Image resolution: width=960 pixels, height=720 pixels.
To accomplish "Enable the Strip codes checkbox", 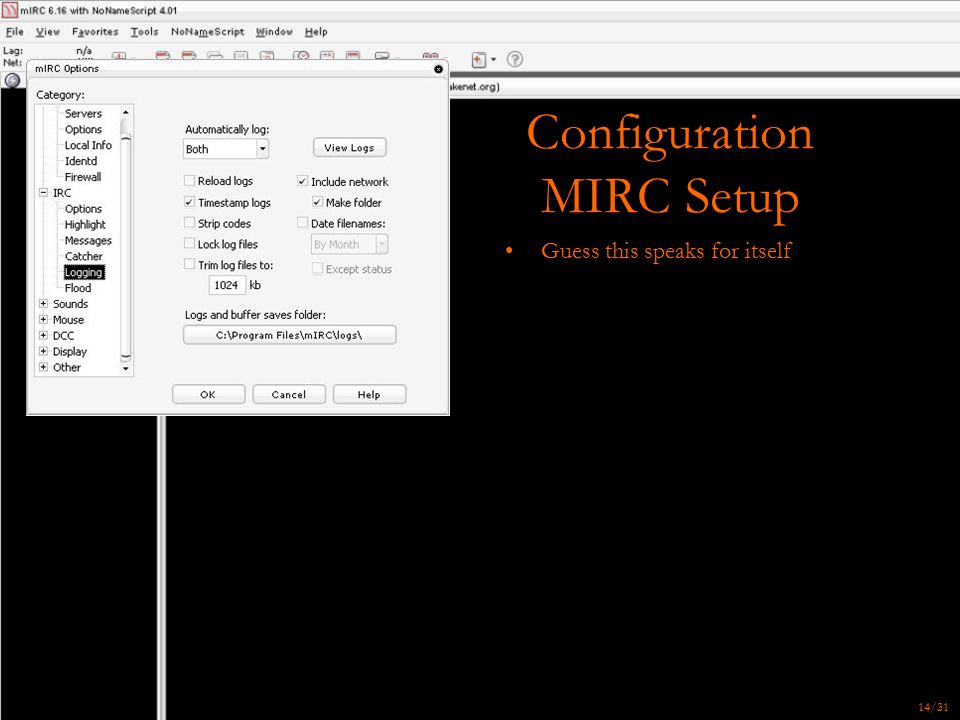I will point(190,223).
